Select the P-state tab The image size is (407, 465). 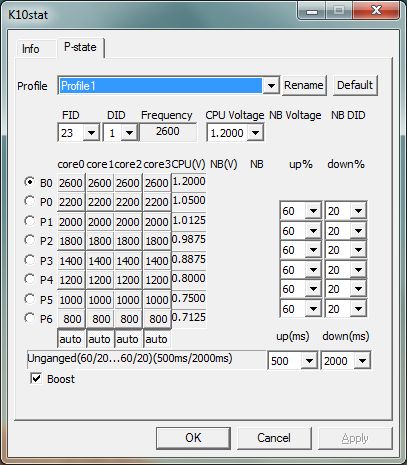tap(80, 47)
